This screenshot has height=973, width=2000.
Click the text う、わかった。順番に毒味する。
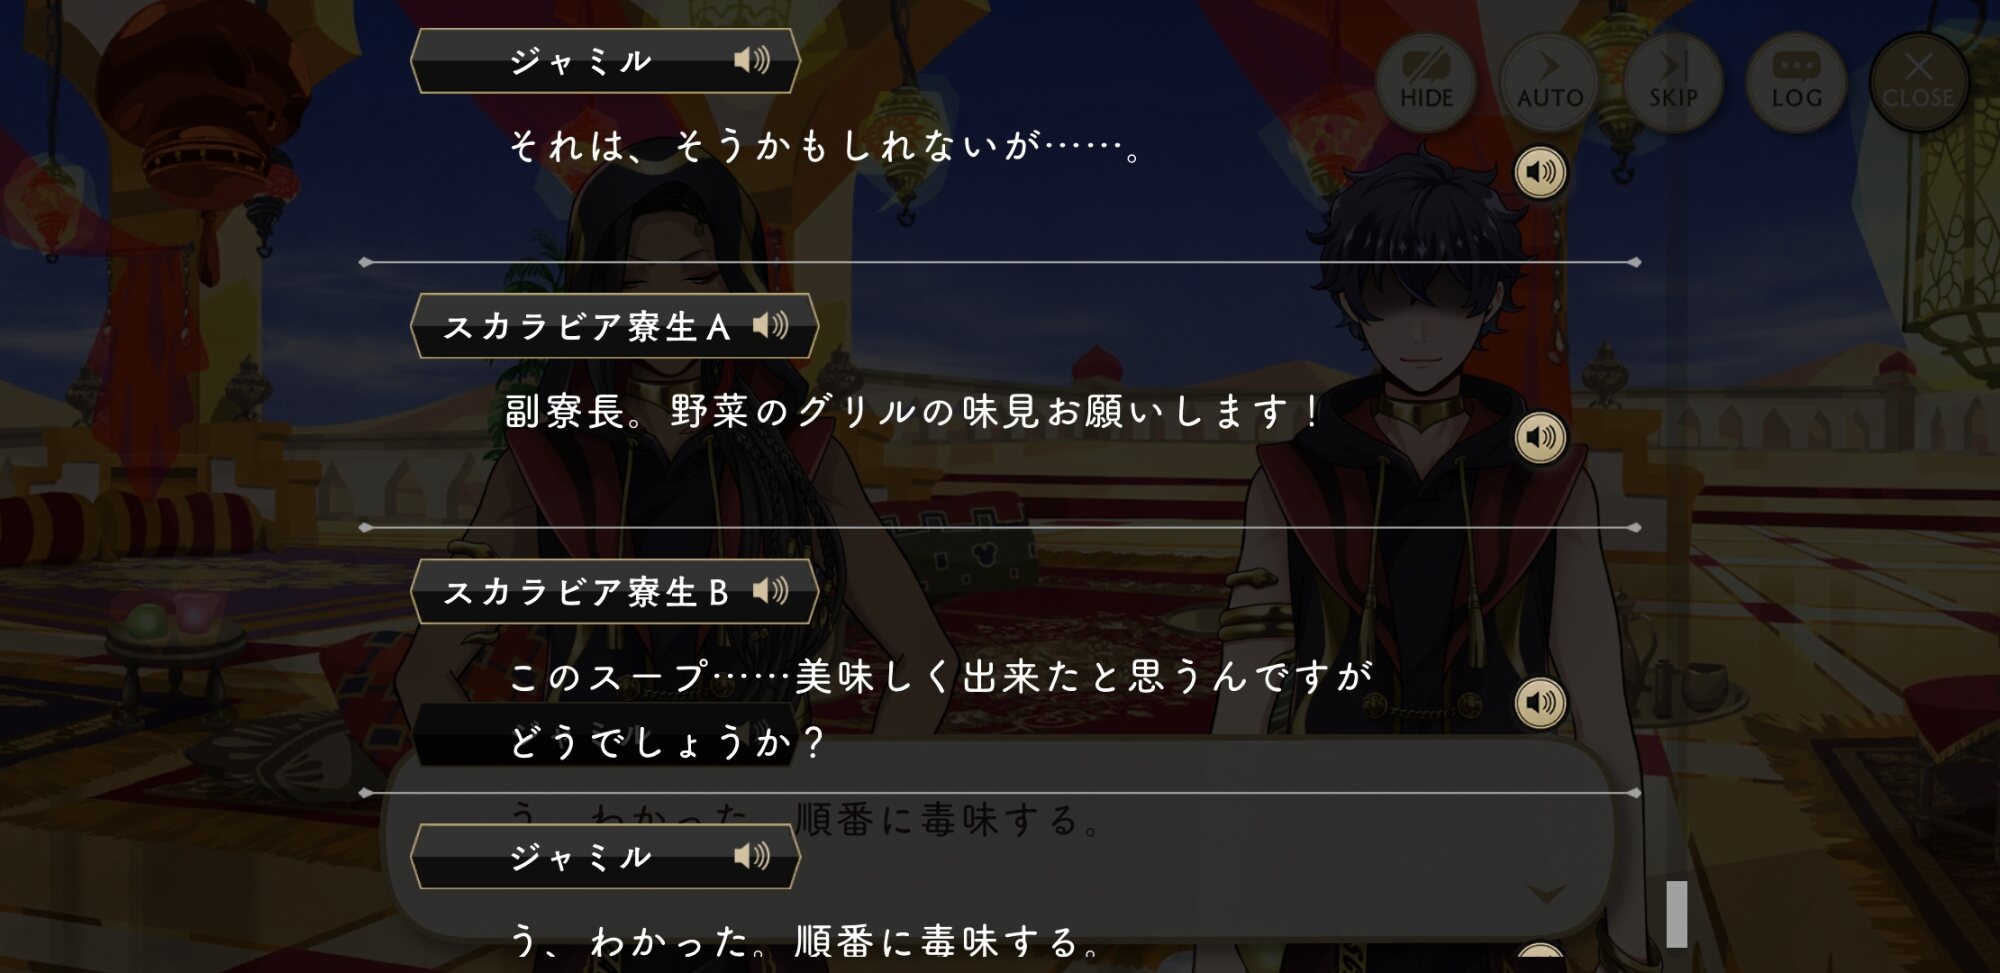pyautogui.click(x=806, y=941)
